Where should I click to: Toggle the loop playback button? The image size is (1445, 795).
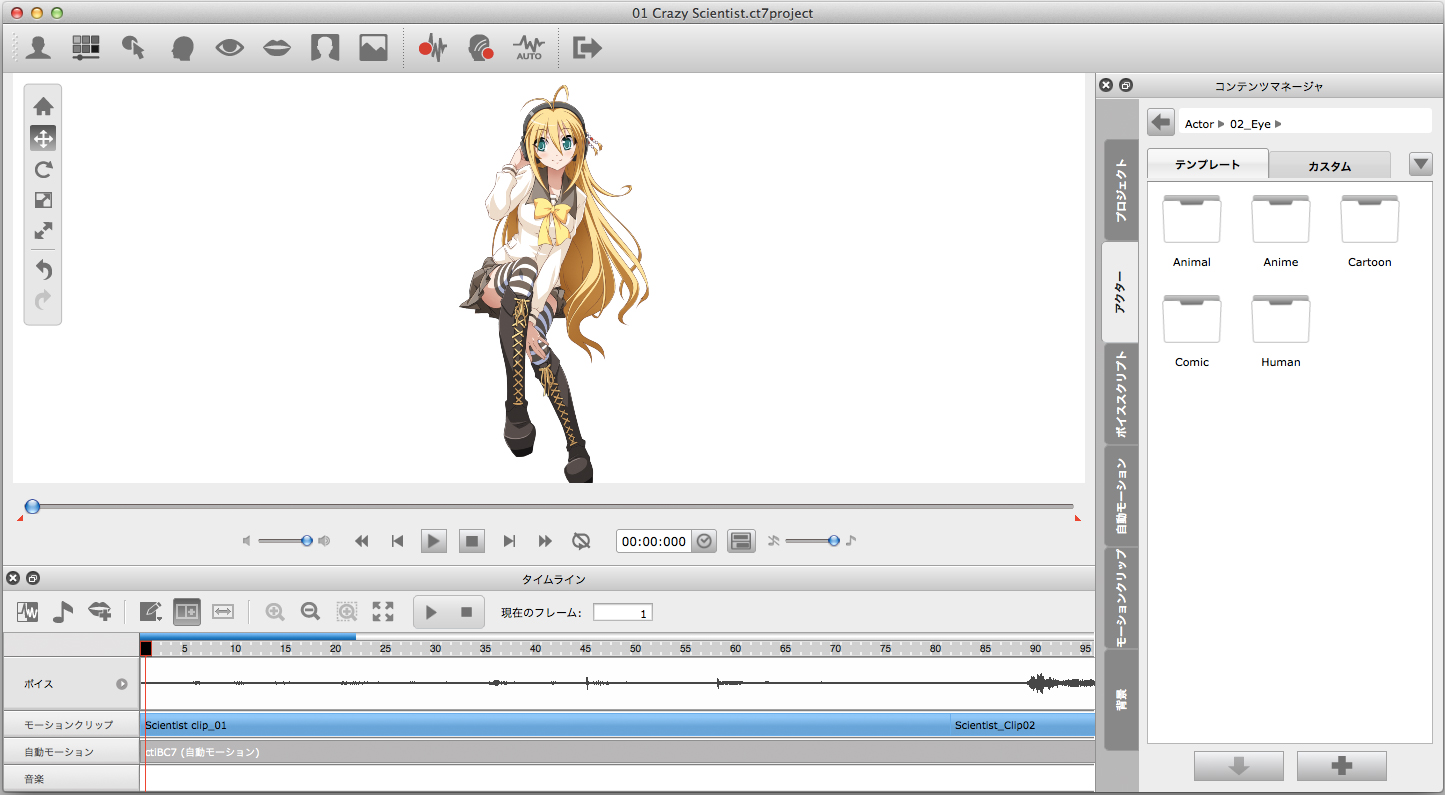click(x=581, y=541)
